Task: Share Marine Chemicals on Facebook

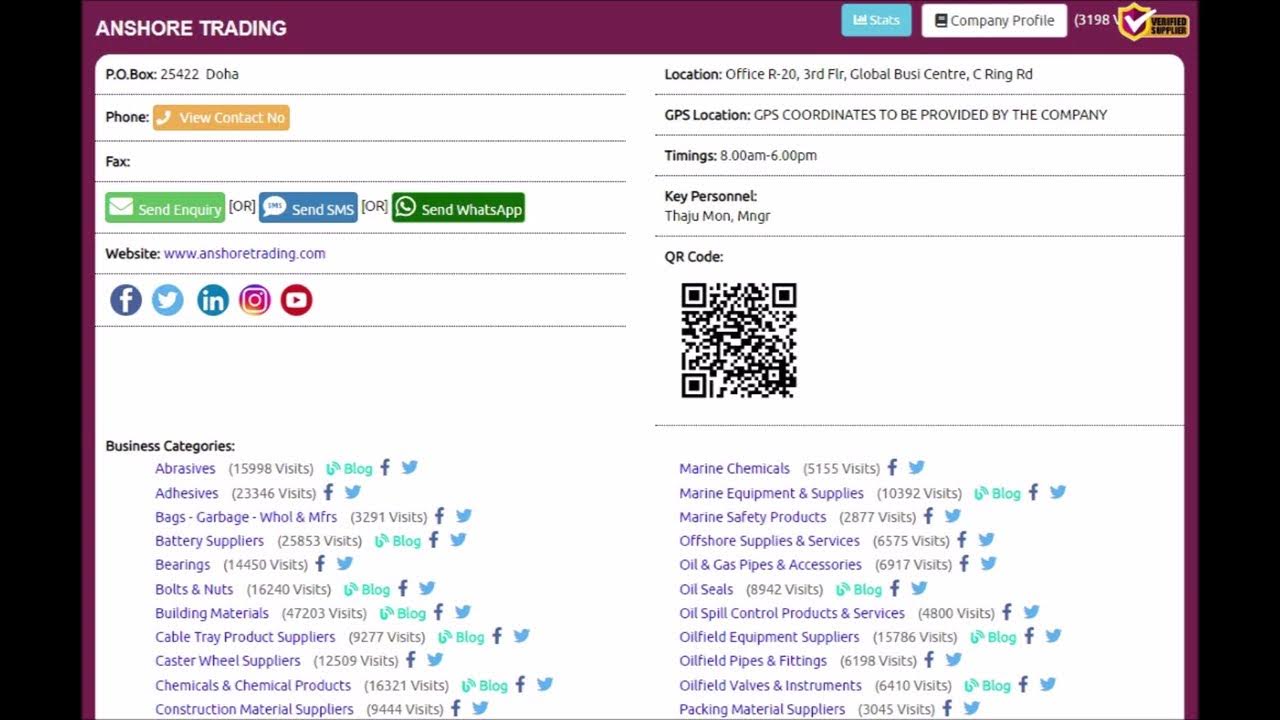Action: (892, 467)
